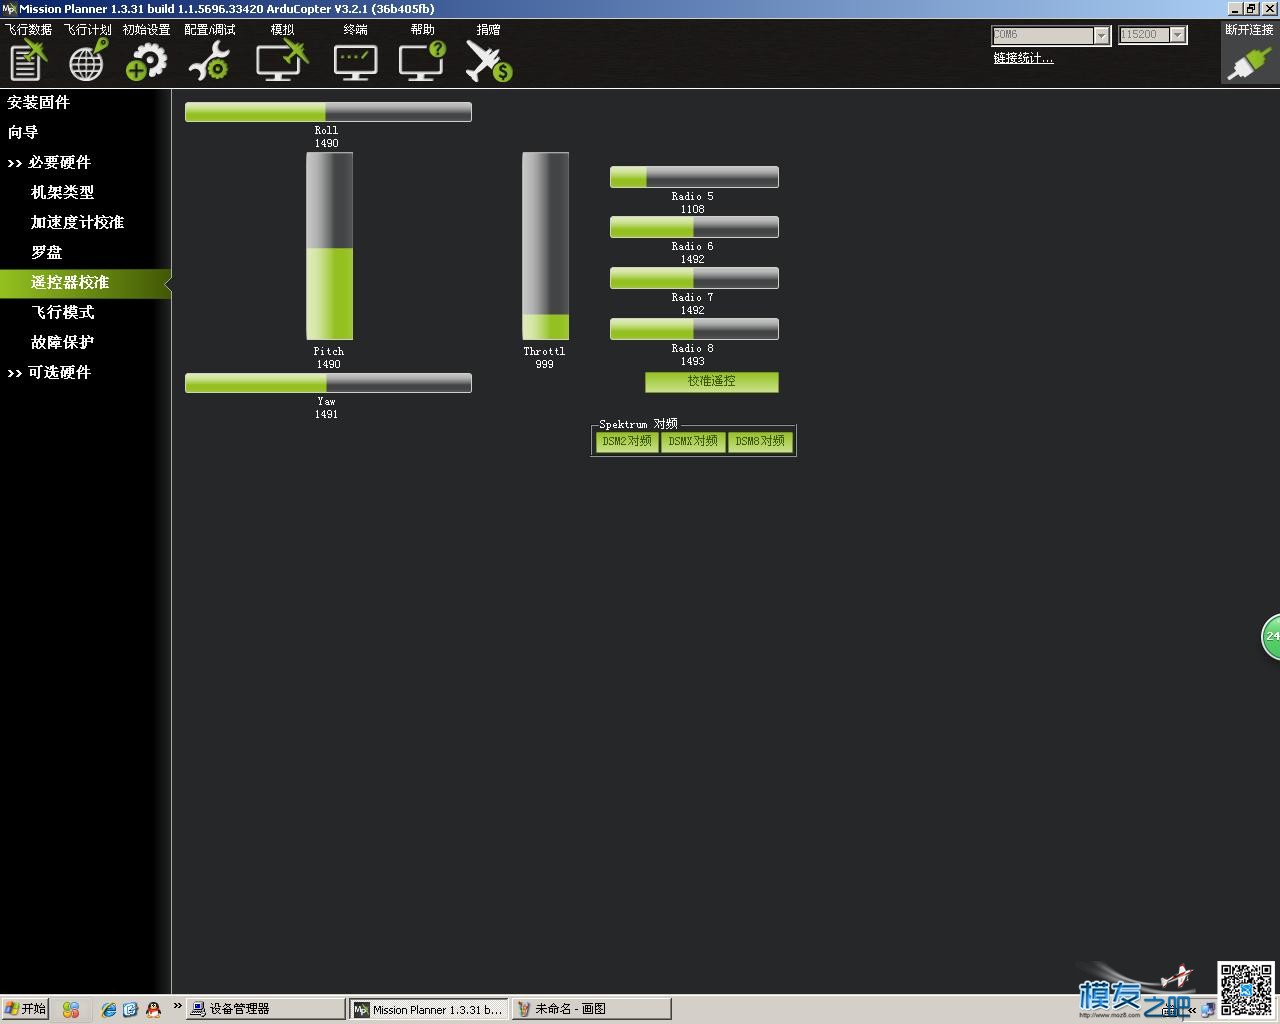This screenshot has width=1280, height=1024.
Task: Click the Windows Start (开始) button
Action: (25, 1009)
